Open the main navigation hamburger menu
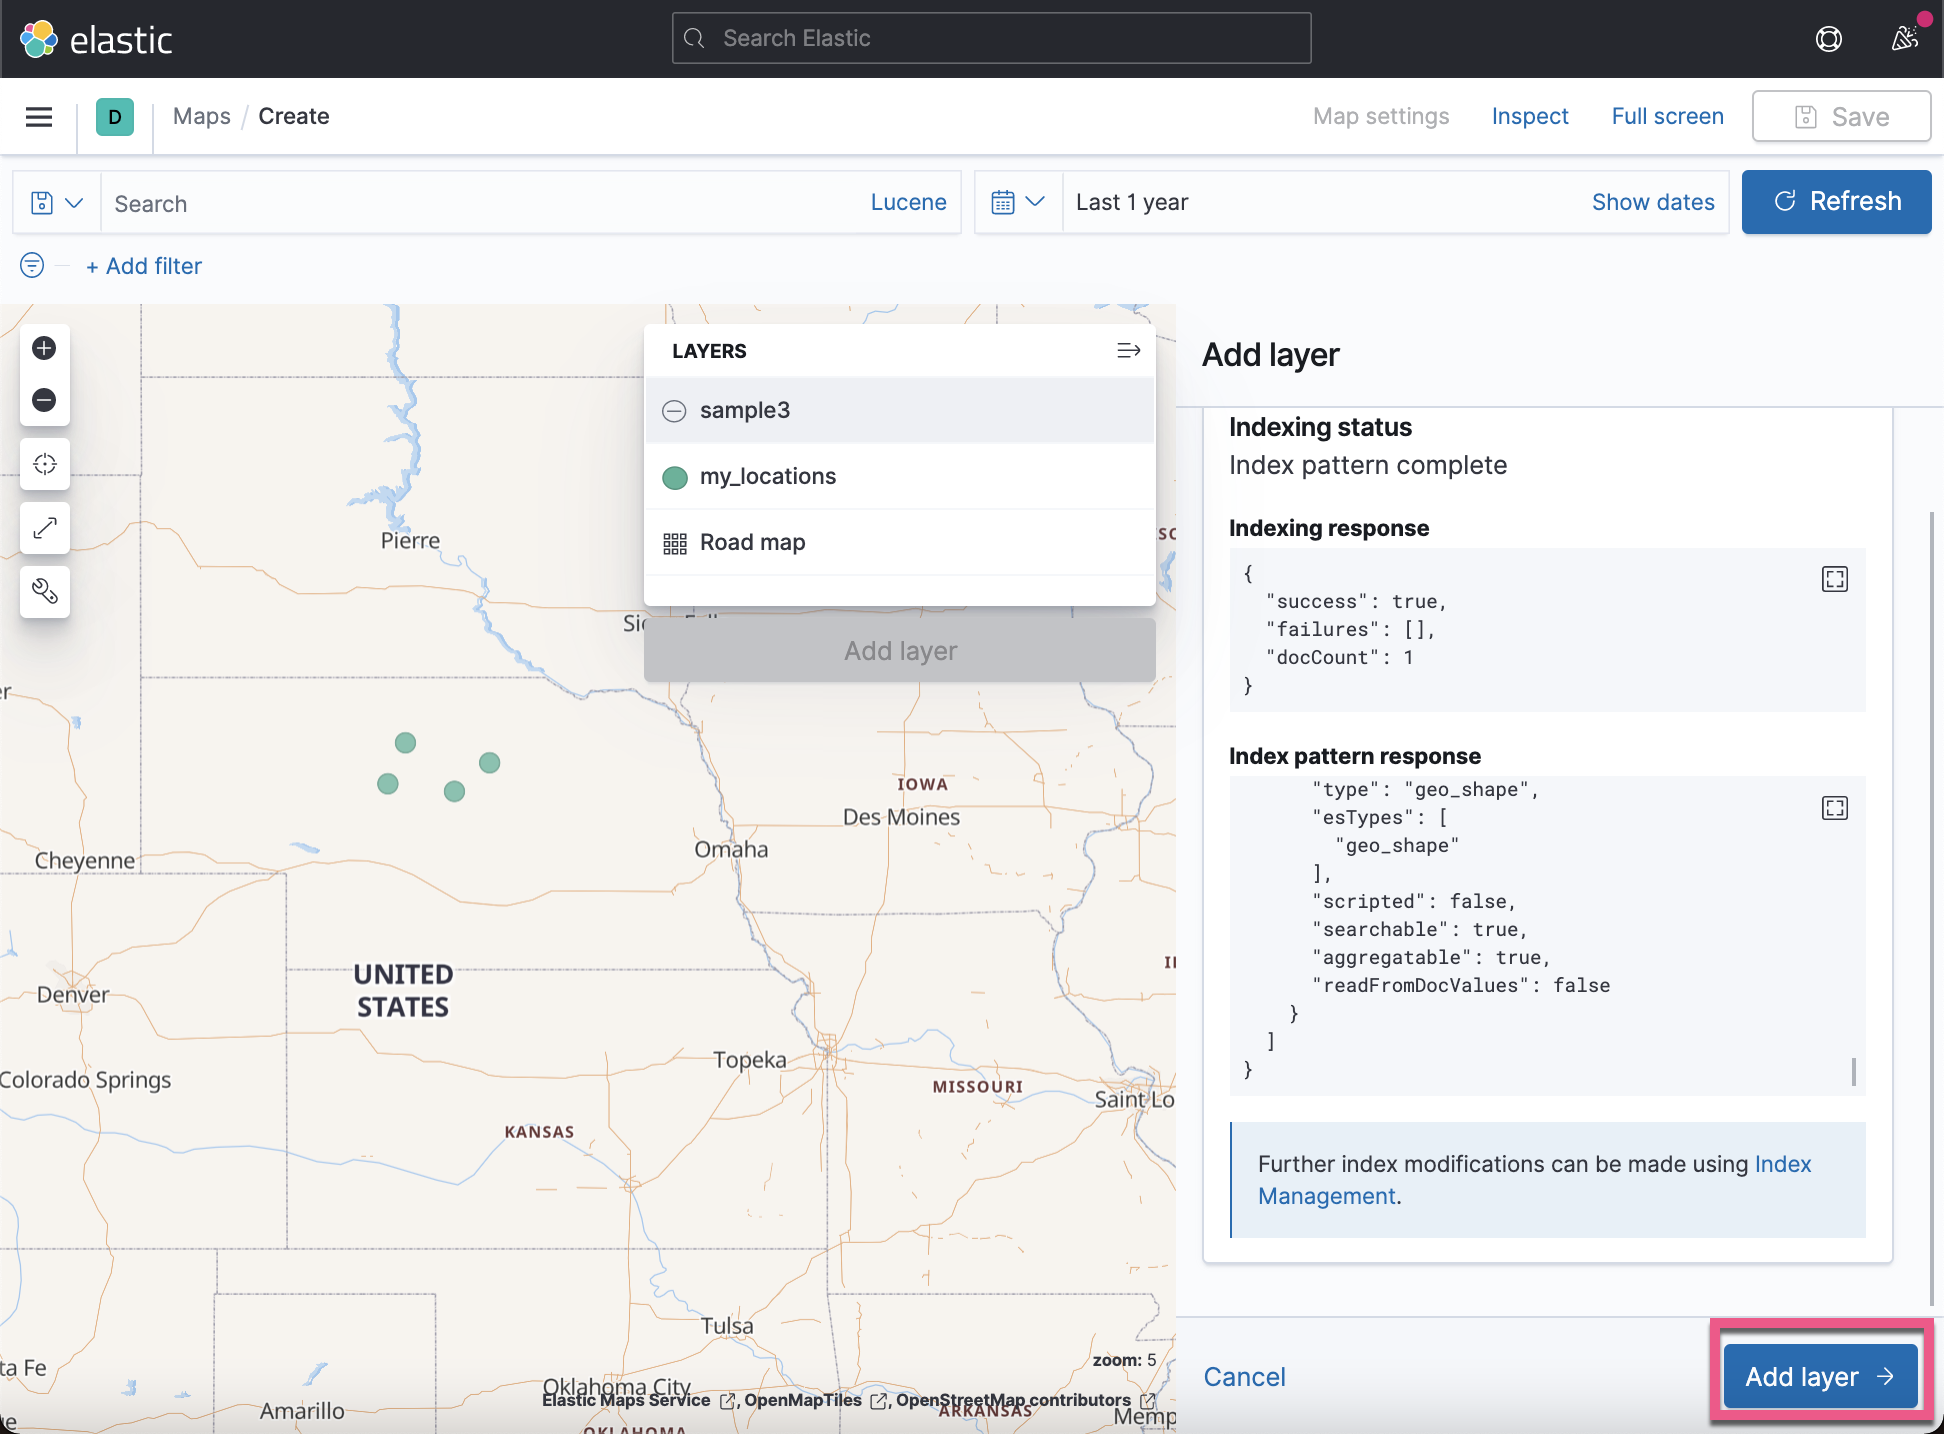 (38, 116)
